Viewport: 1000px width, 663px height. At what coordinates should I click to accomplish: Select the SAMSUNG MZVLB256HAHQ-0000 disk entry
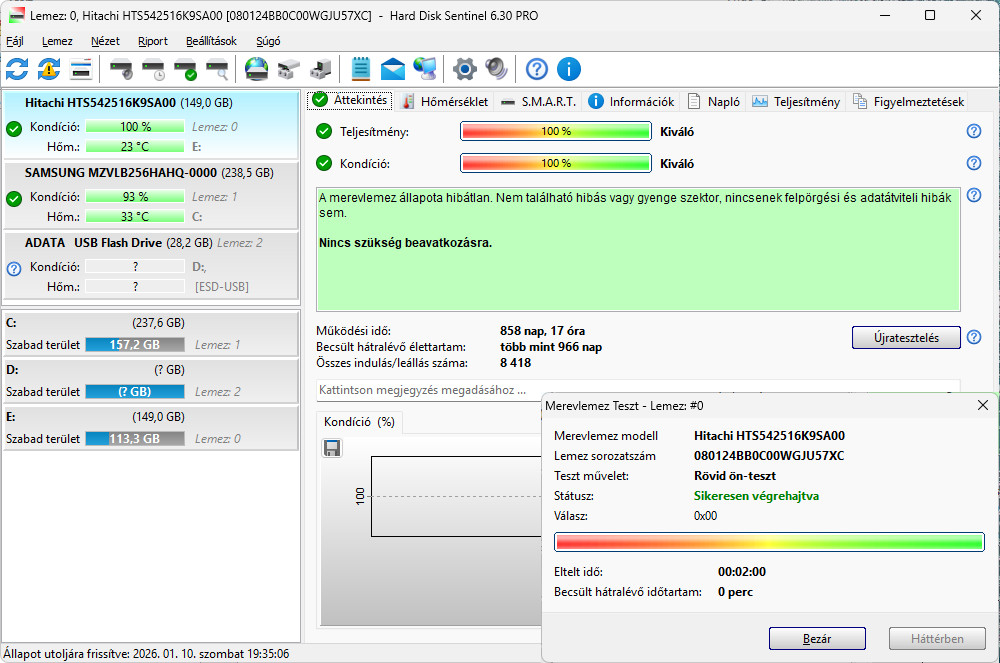click(x=150, y=173)
